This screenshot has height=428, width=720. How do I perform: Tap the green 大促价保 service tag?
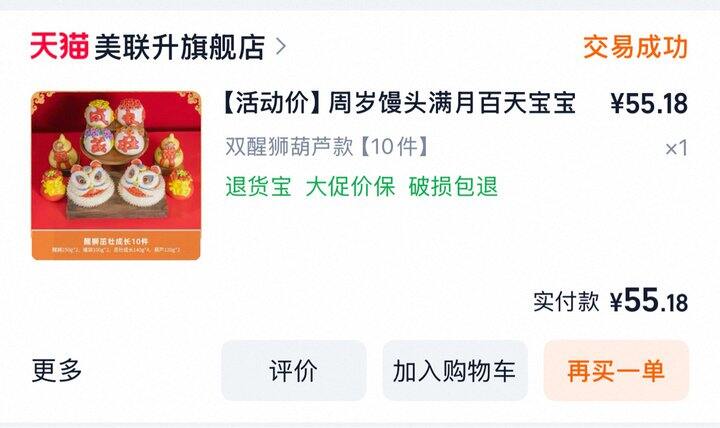[350, 186]
